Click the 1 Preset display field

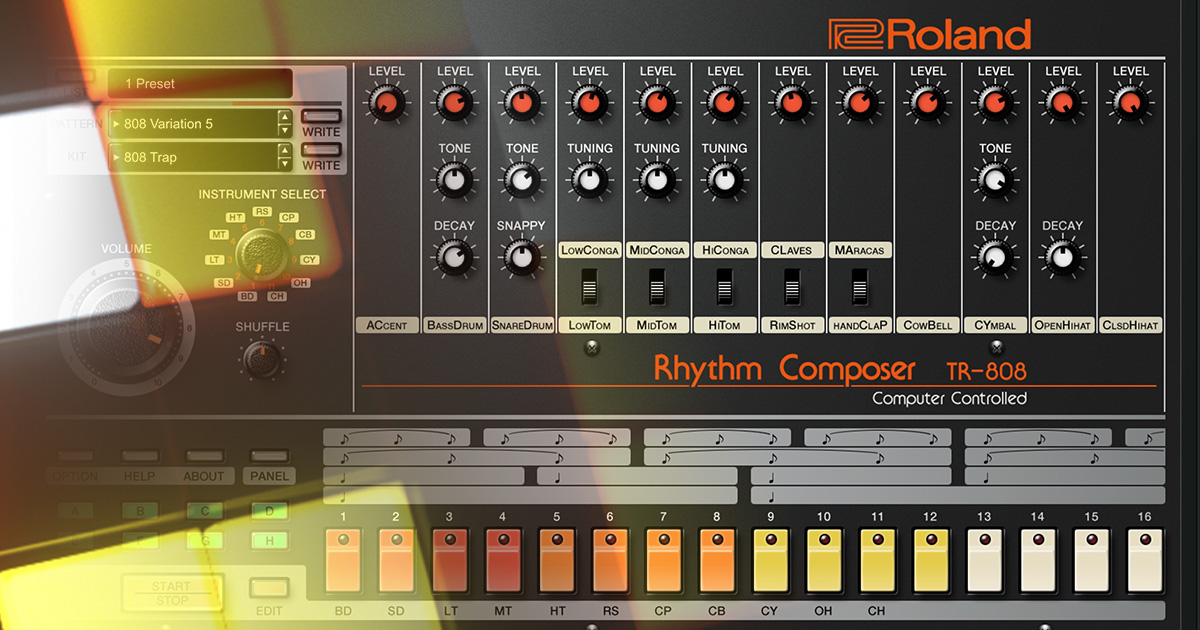pyautogui.click(x=201, y=84)
